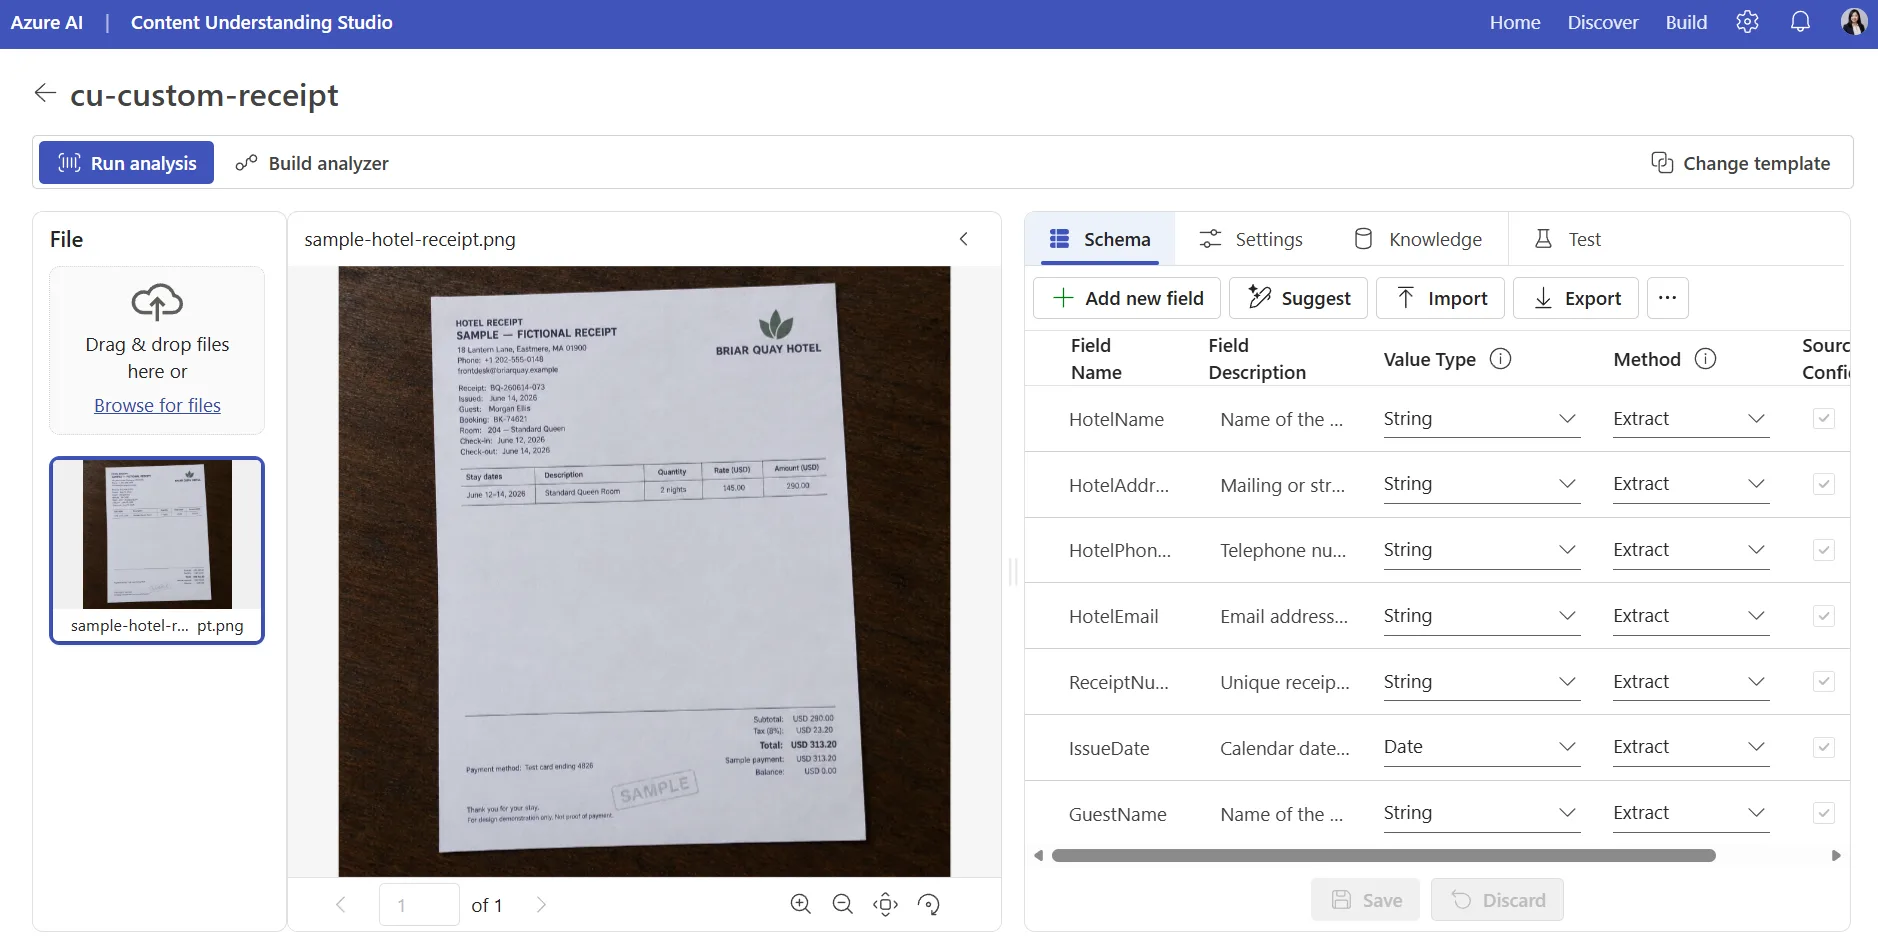Open the settings gear in the header

tap(1747, 22)
